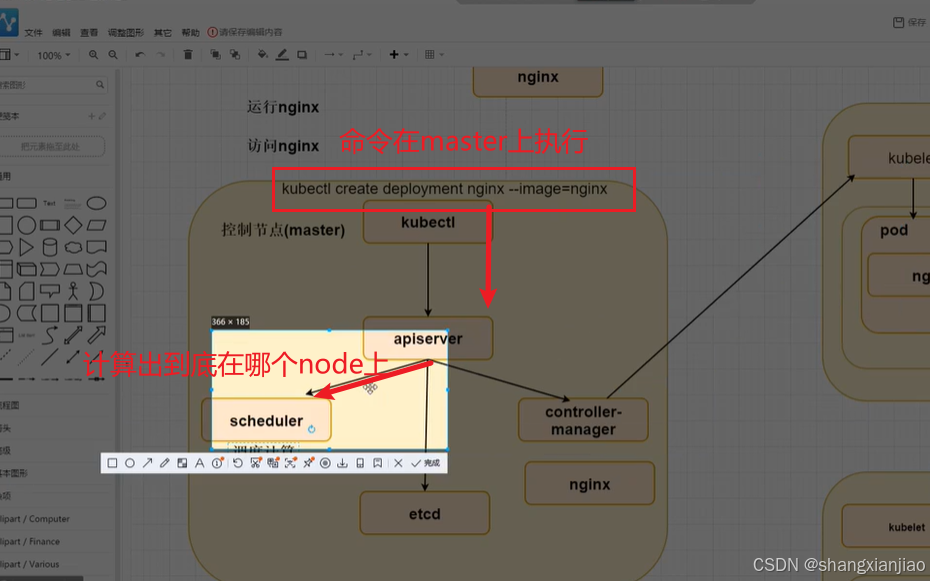Click the undo arrow in editor toolbar
The height and width of the screenshot is (581, 930).
point(140,55)
